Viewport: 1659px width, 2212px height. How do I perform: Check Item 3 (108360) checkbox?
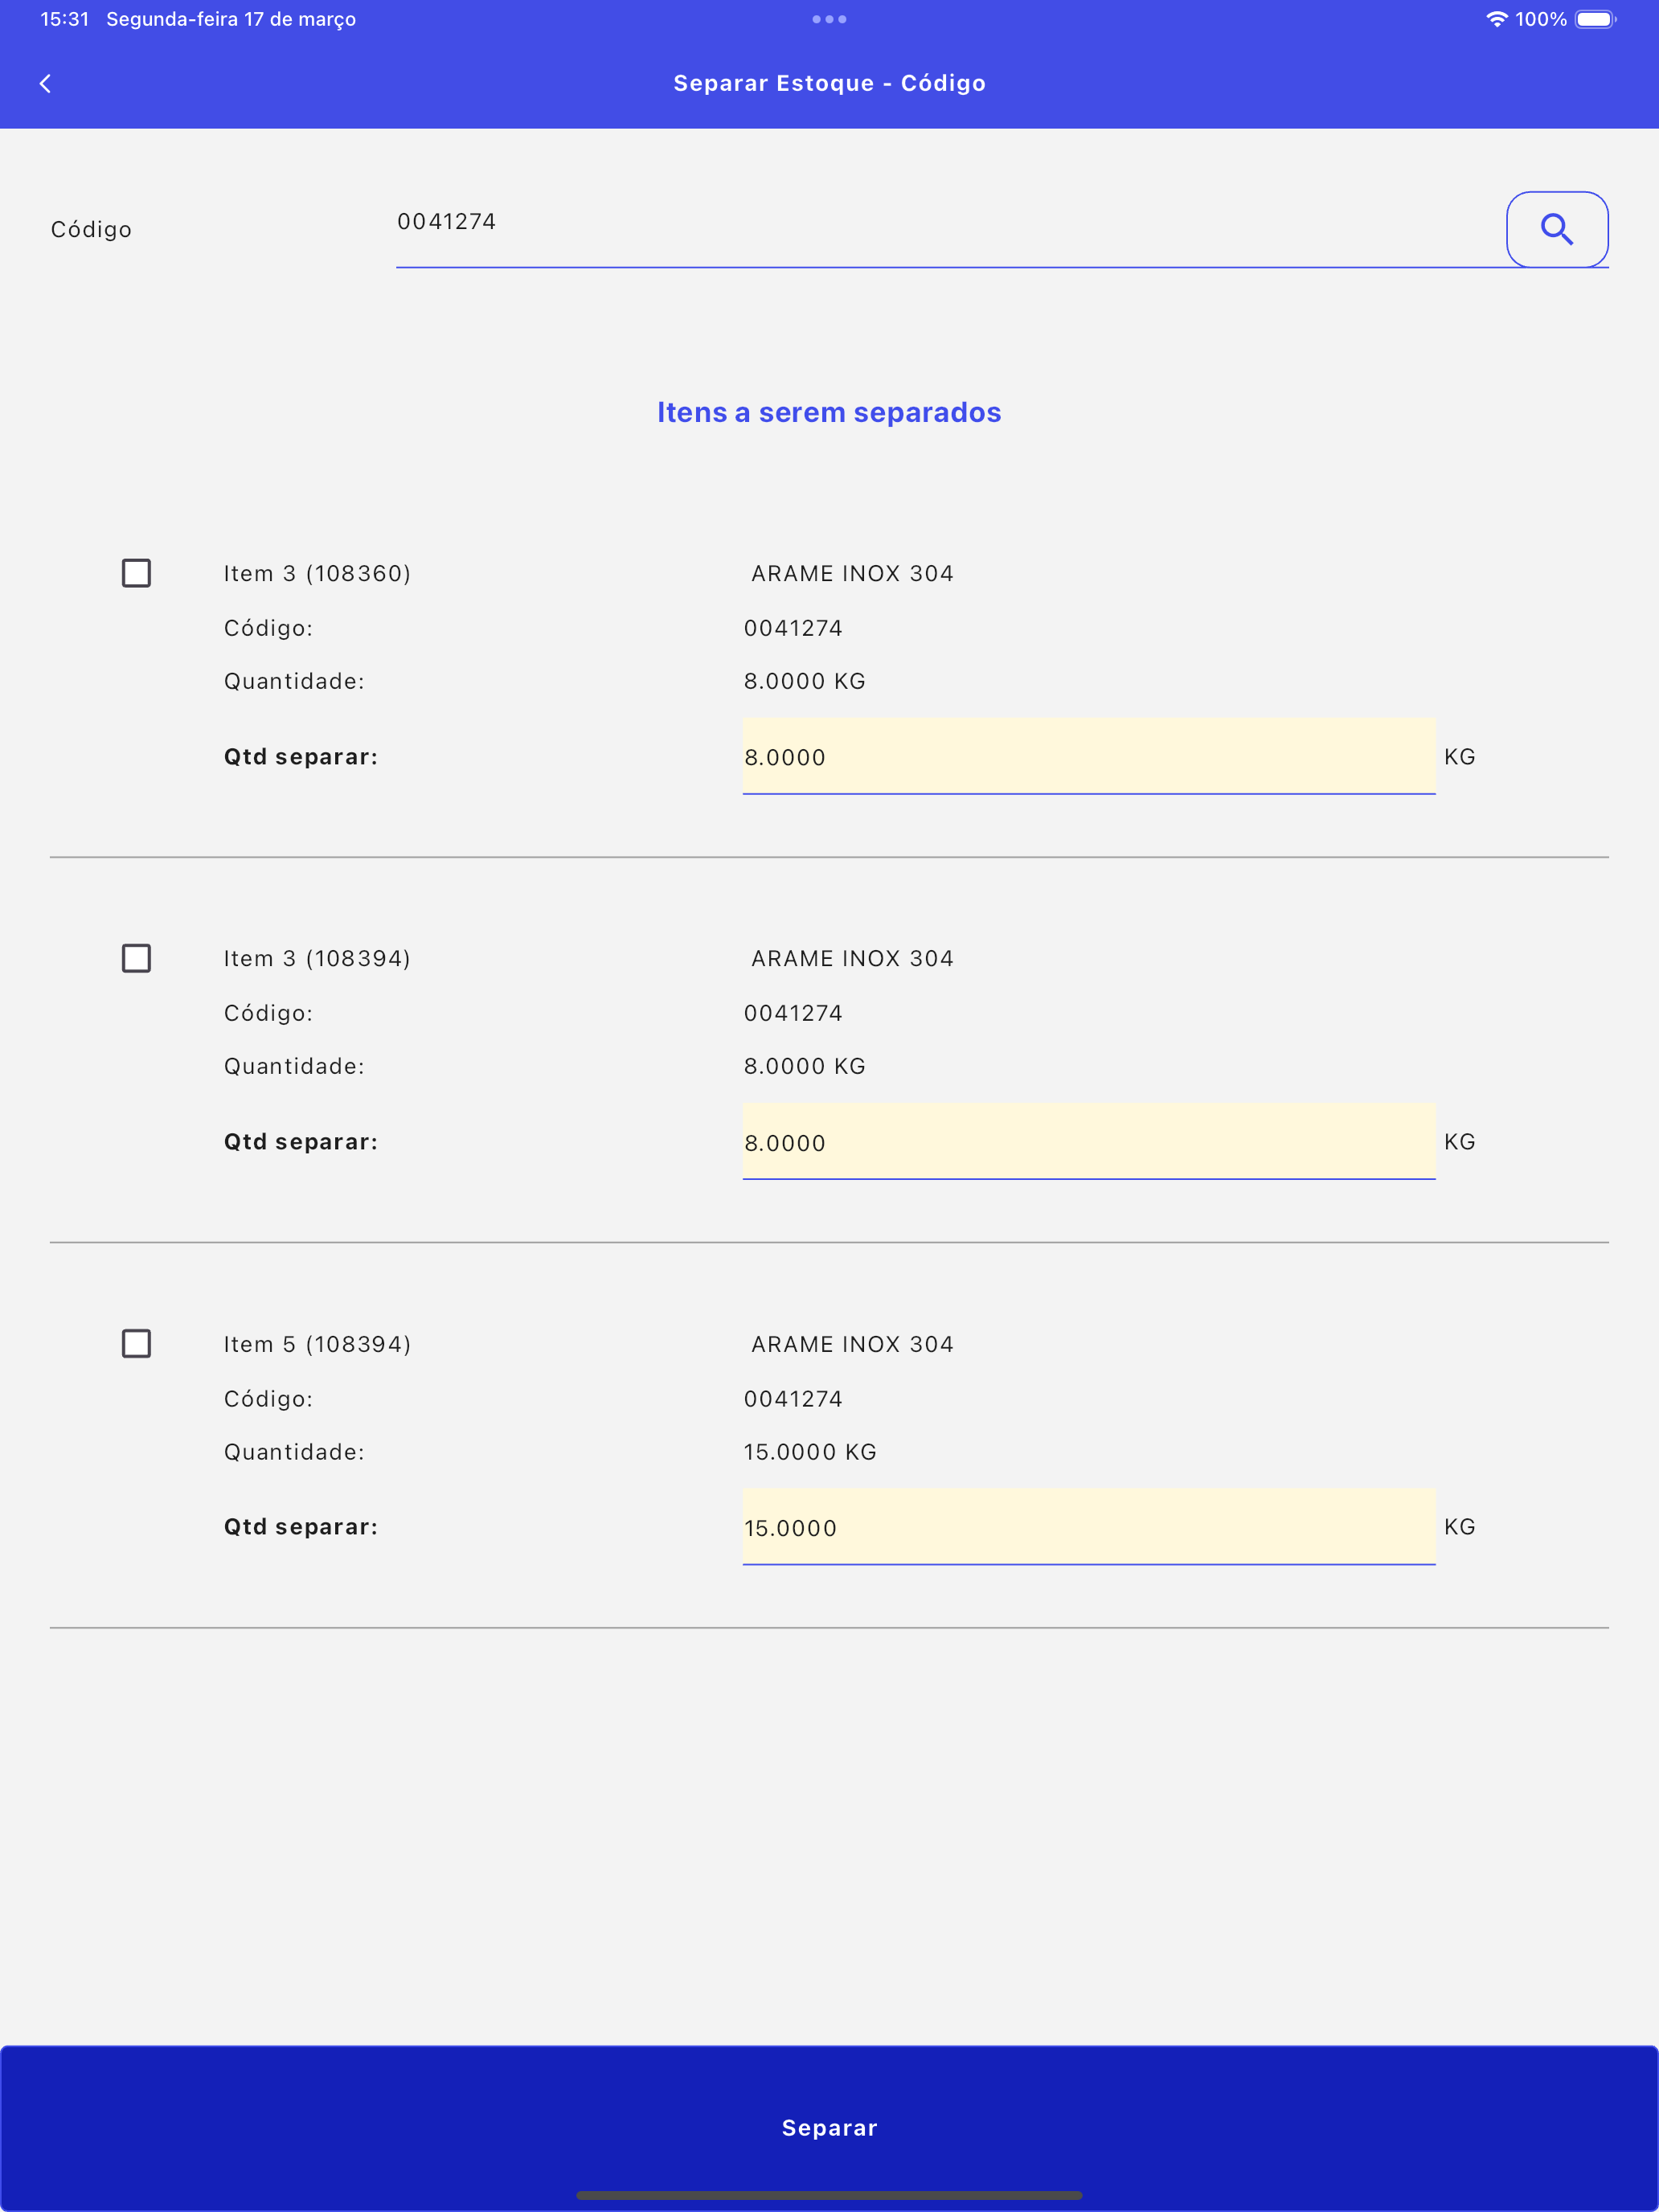[x=136, y=573]
